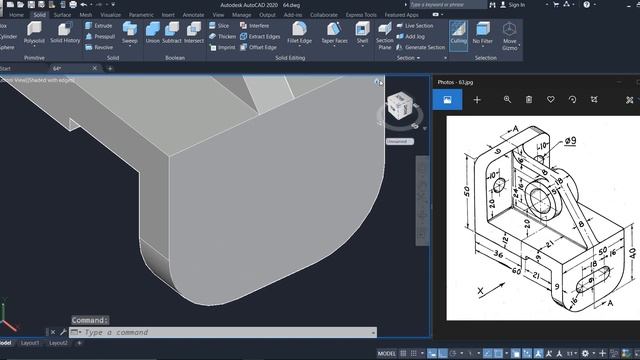This screenshot has width=640, height=360.
Task: Toggle snap mode in status bar
Action: (x=413, y=353)
